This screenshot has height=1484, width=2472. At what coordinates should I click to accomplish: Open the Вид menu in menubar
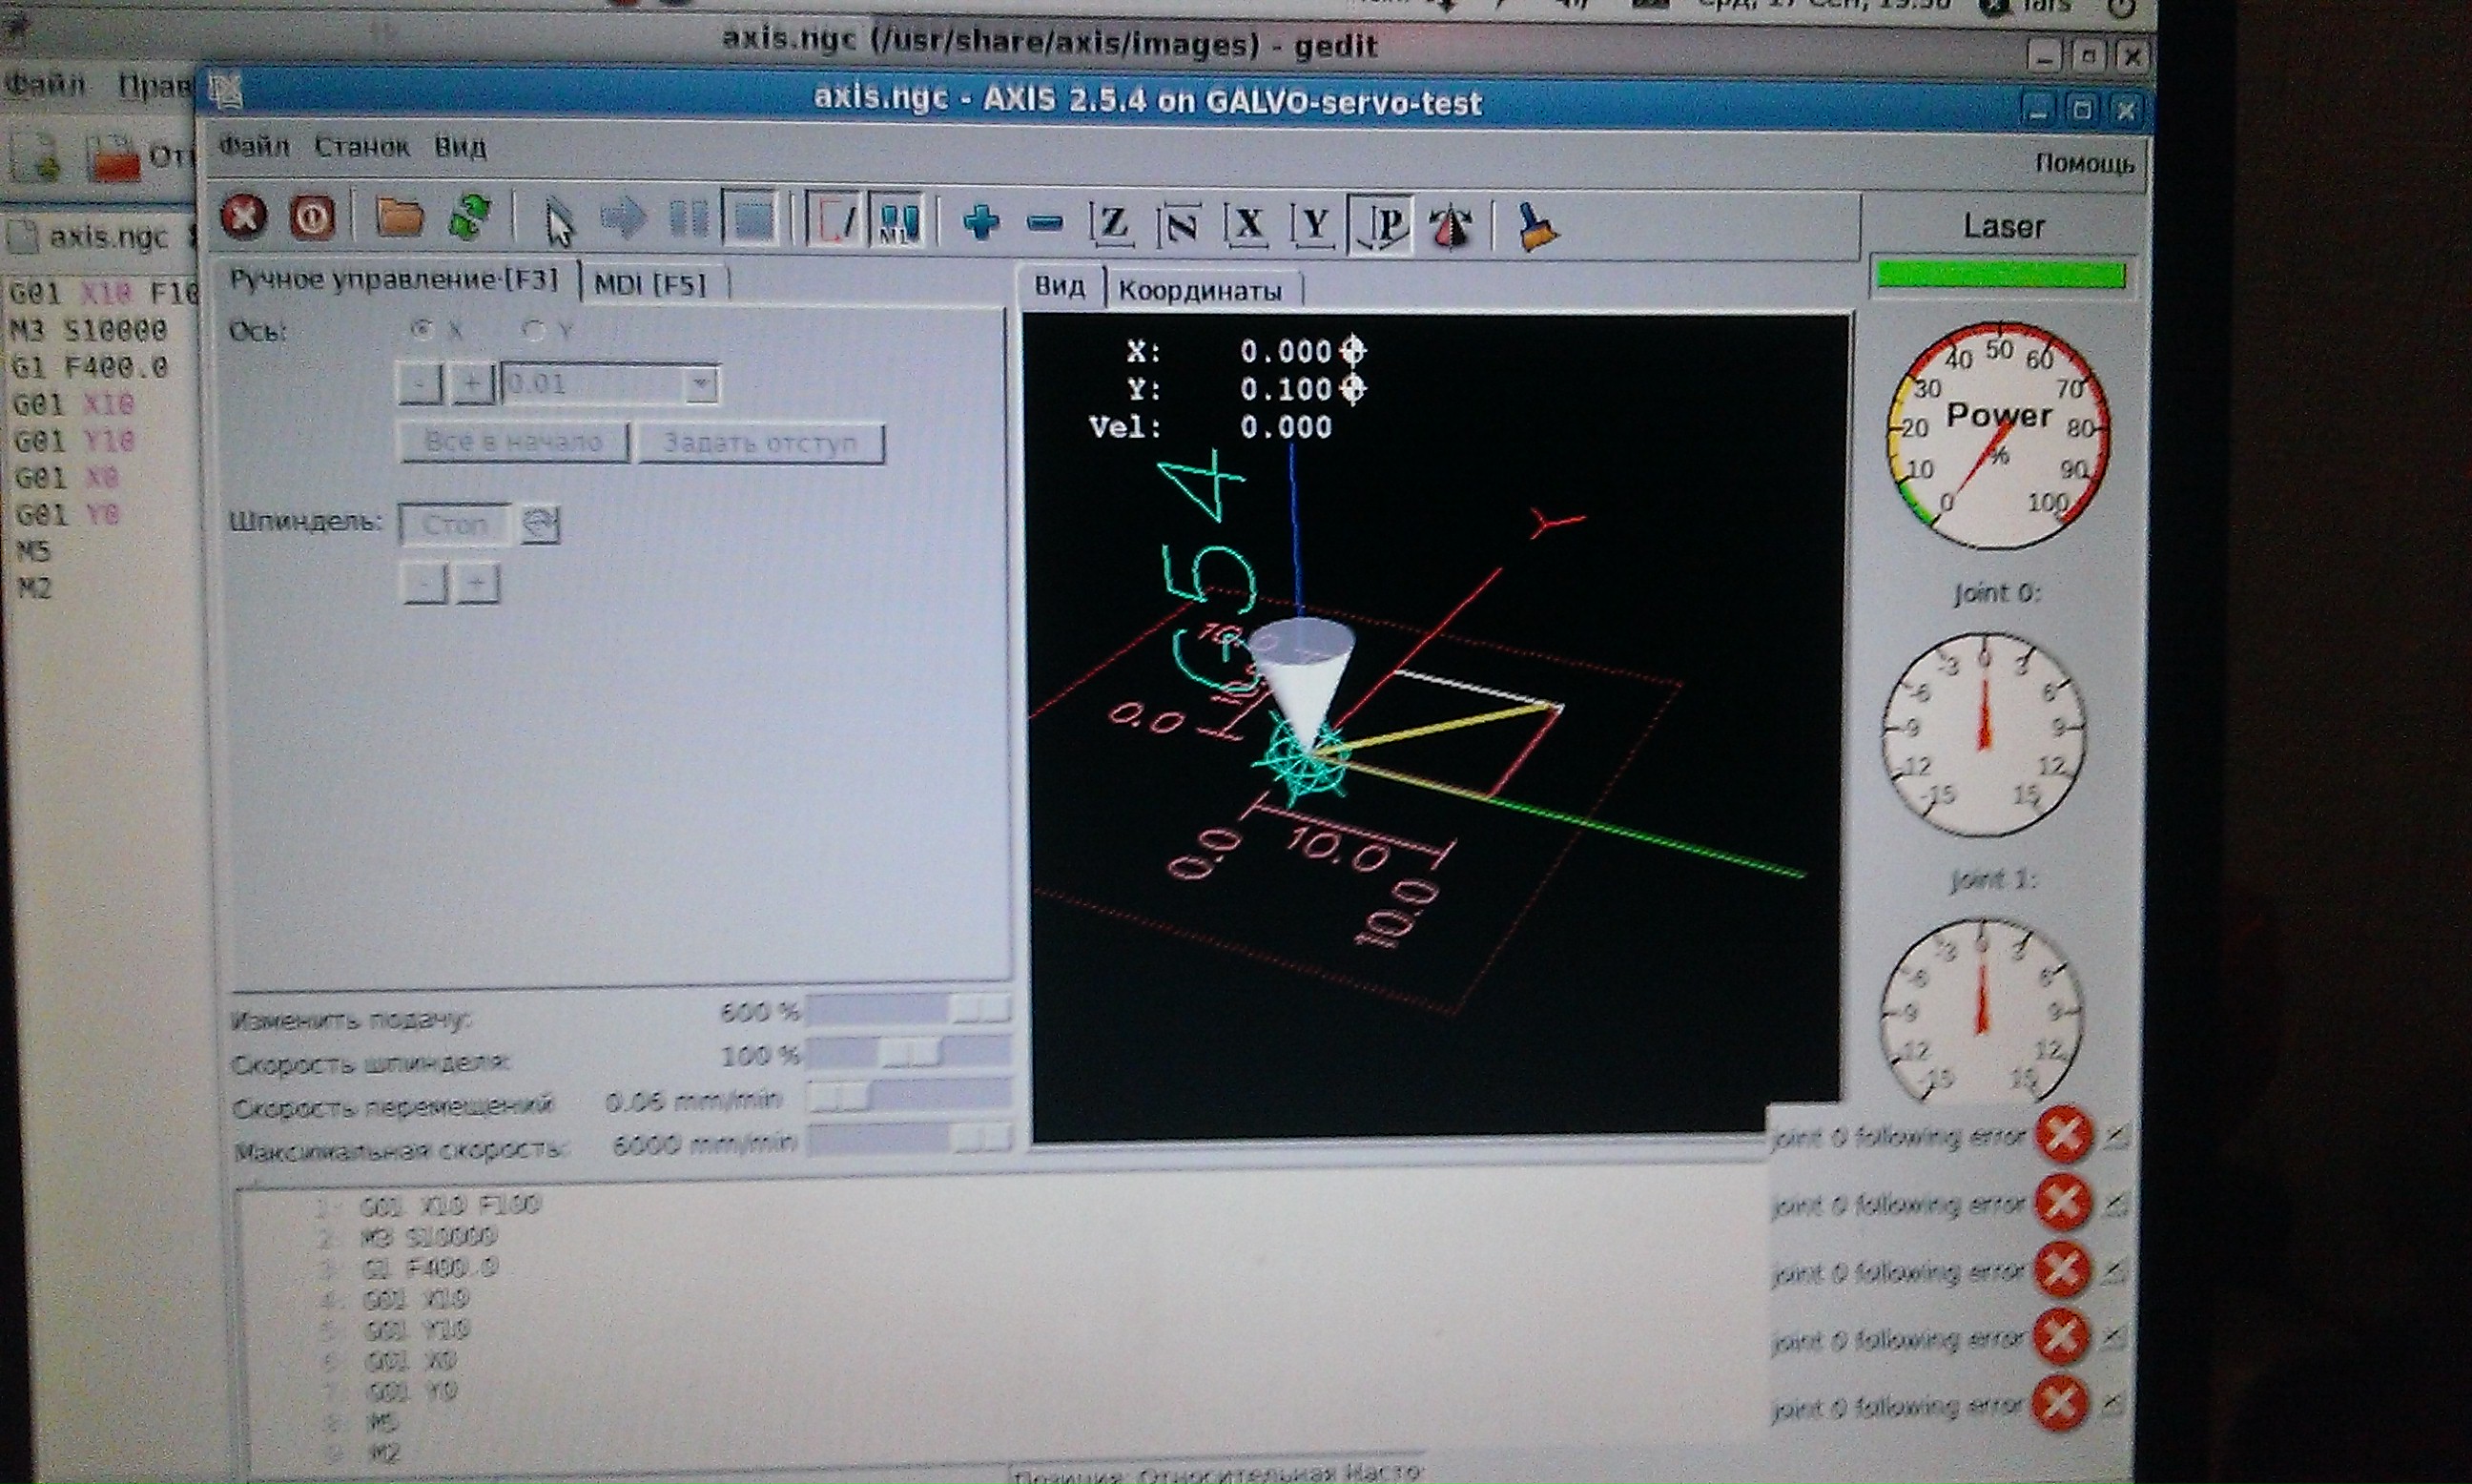[460, 148]
